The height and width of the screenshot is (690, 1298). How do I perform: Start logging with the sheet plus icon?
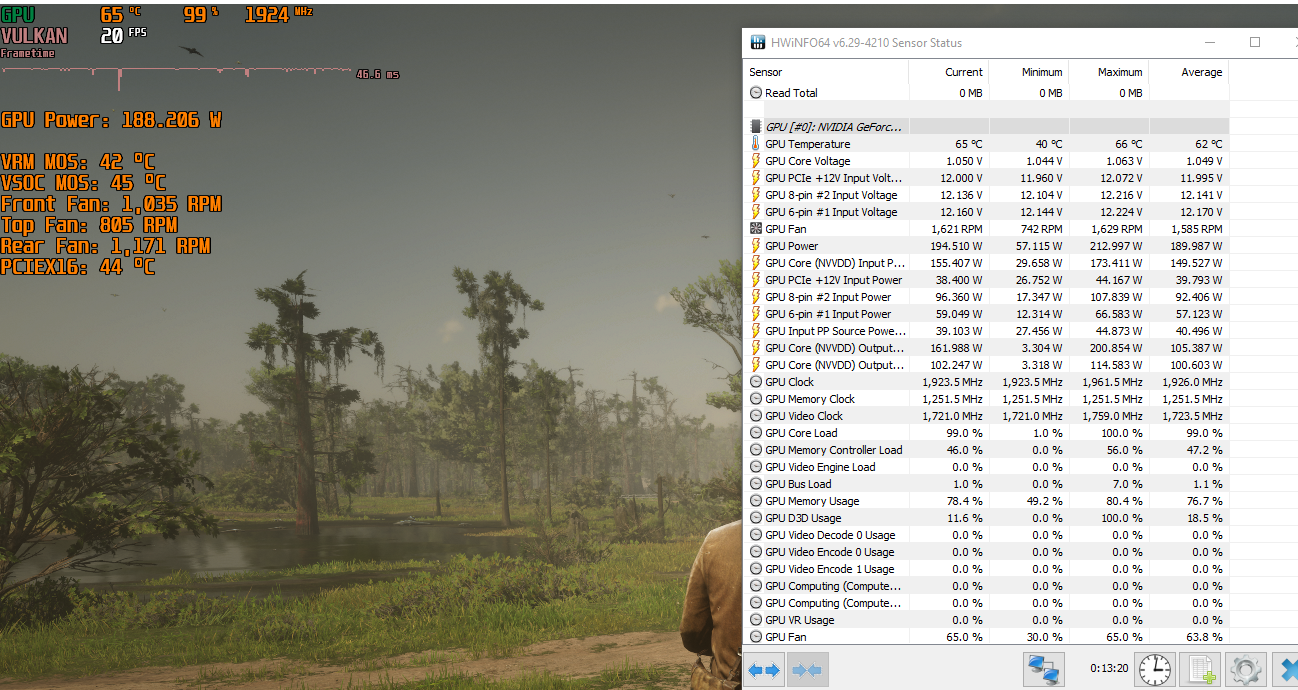click(1199, 669)
